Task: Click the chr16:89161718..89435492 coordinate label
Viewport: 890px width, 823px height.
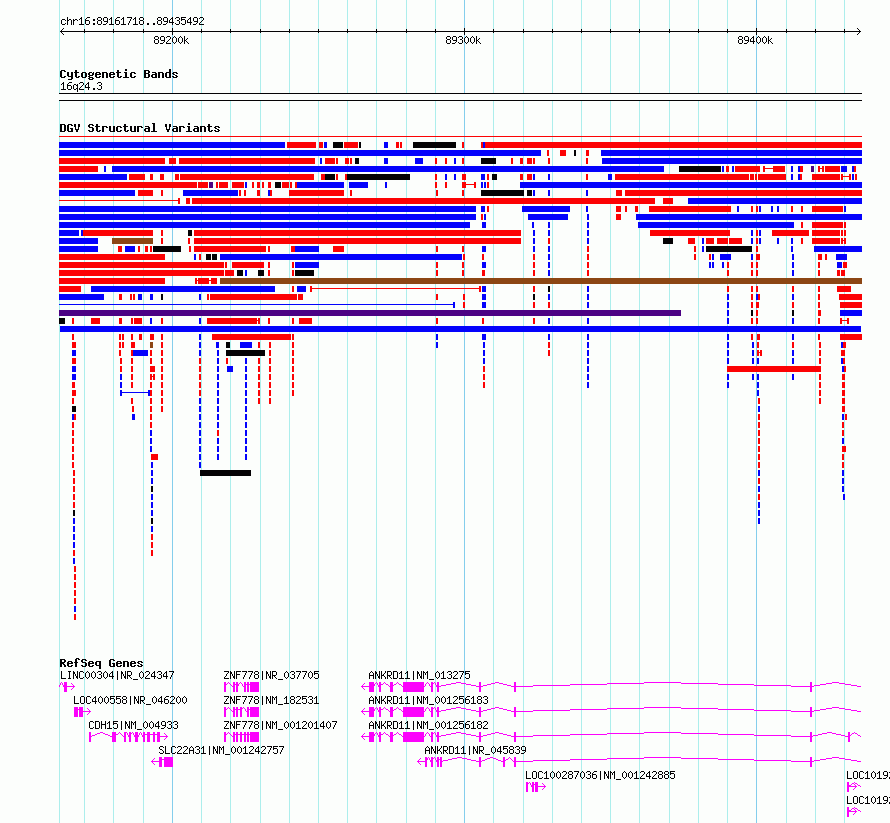Action: tap(132, 21)
